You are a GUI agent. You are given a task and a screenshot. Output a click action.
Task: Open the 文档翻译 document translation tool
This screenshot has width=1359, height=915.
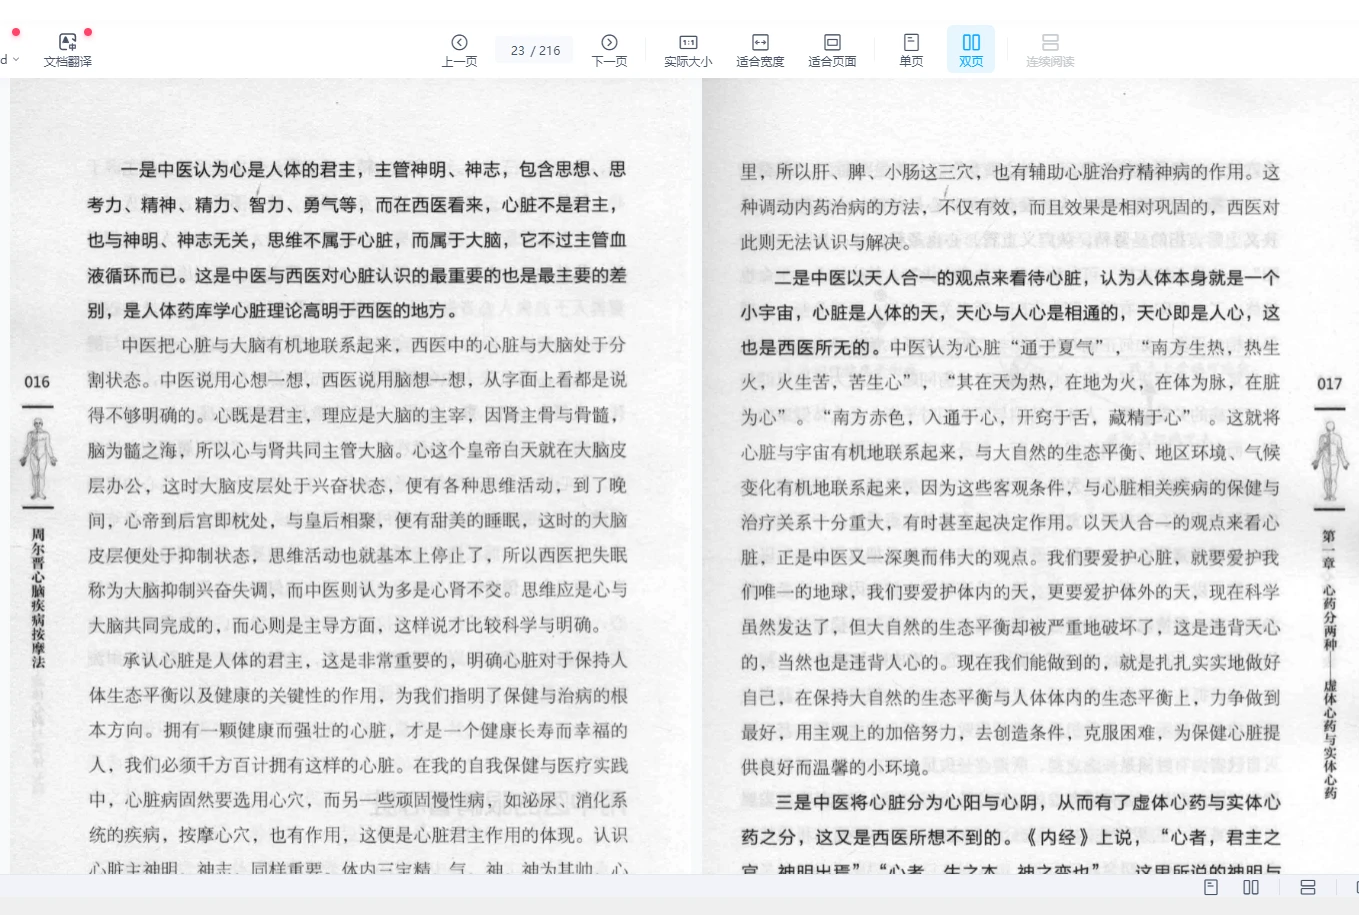click(x=67, y=49)
